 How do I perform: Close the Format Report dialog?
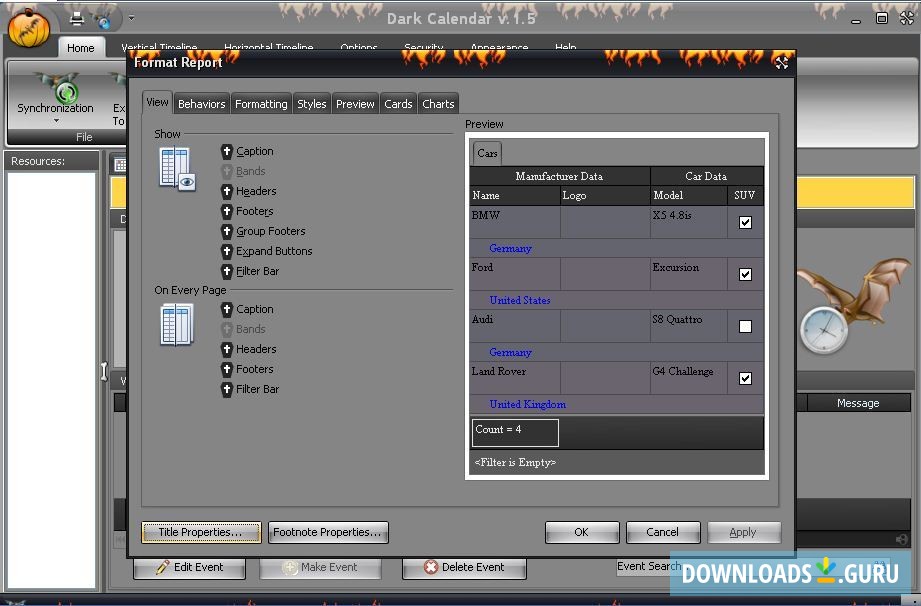coord(781,63)
